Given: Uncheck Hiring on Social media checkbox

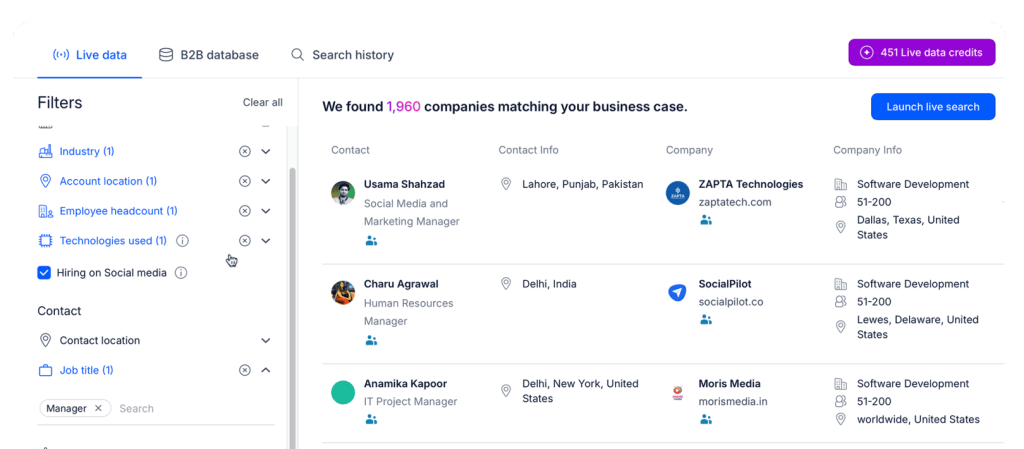Looking at the screenshot, I should [x=44, y=272].
